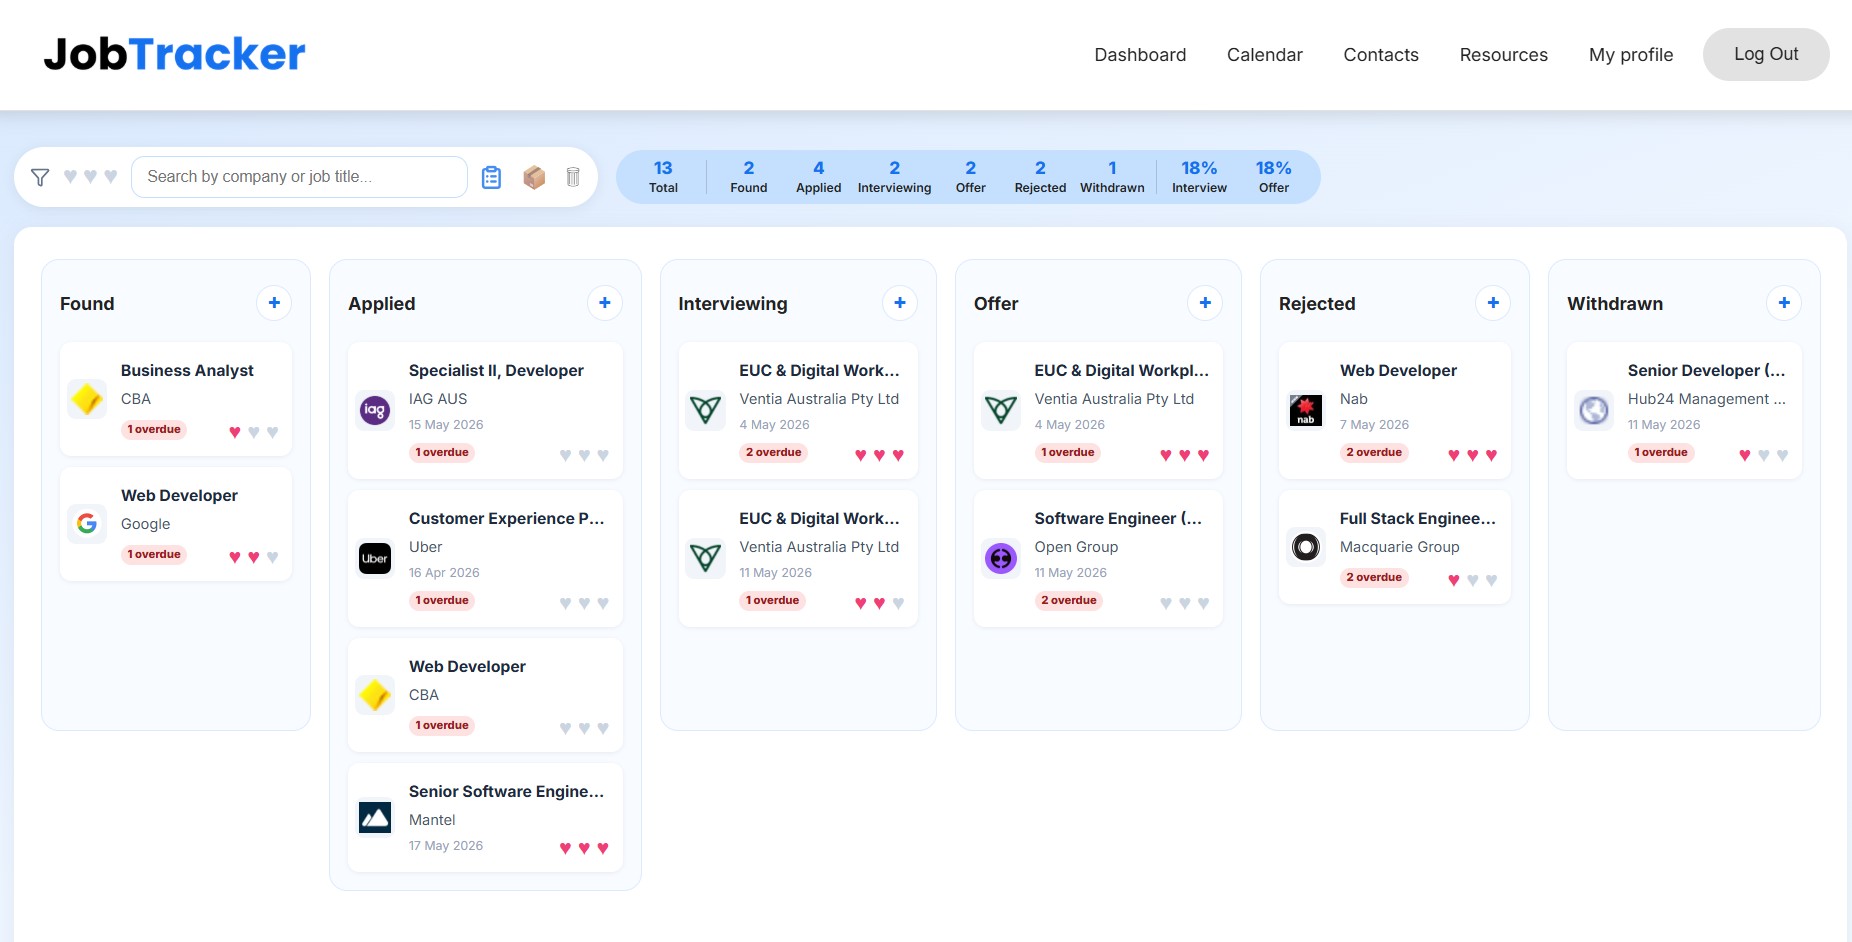The image size is (1852, 942).
Task: Add a job to the Rejected column
Action: [1493, 303]
